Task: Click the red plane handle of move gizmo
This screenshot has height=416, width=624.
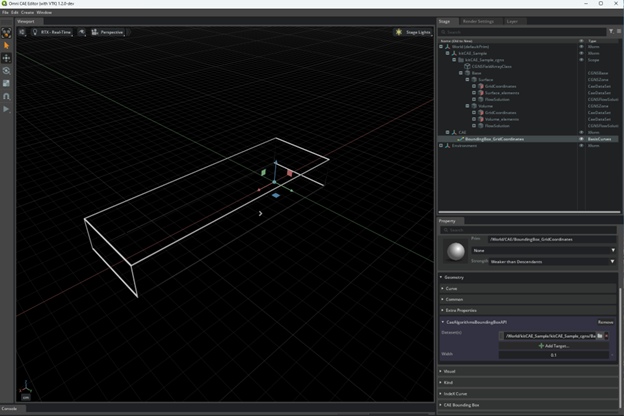Action: point(290,173)
